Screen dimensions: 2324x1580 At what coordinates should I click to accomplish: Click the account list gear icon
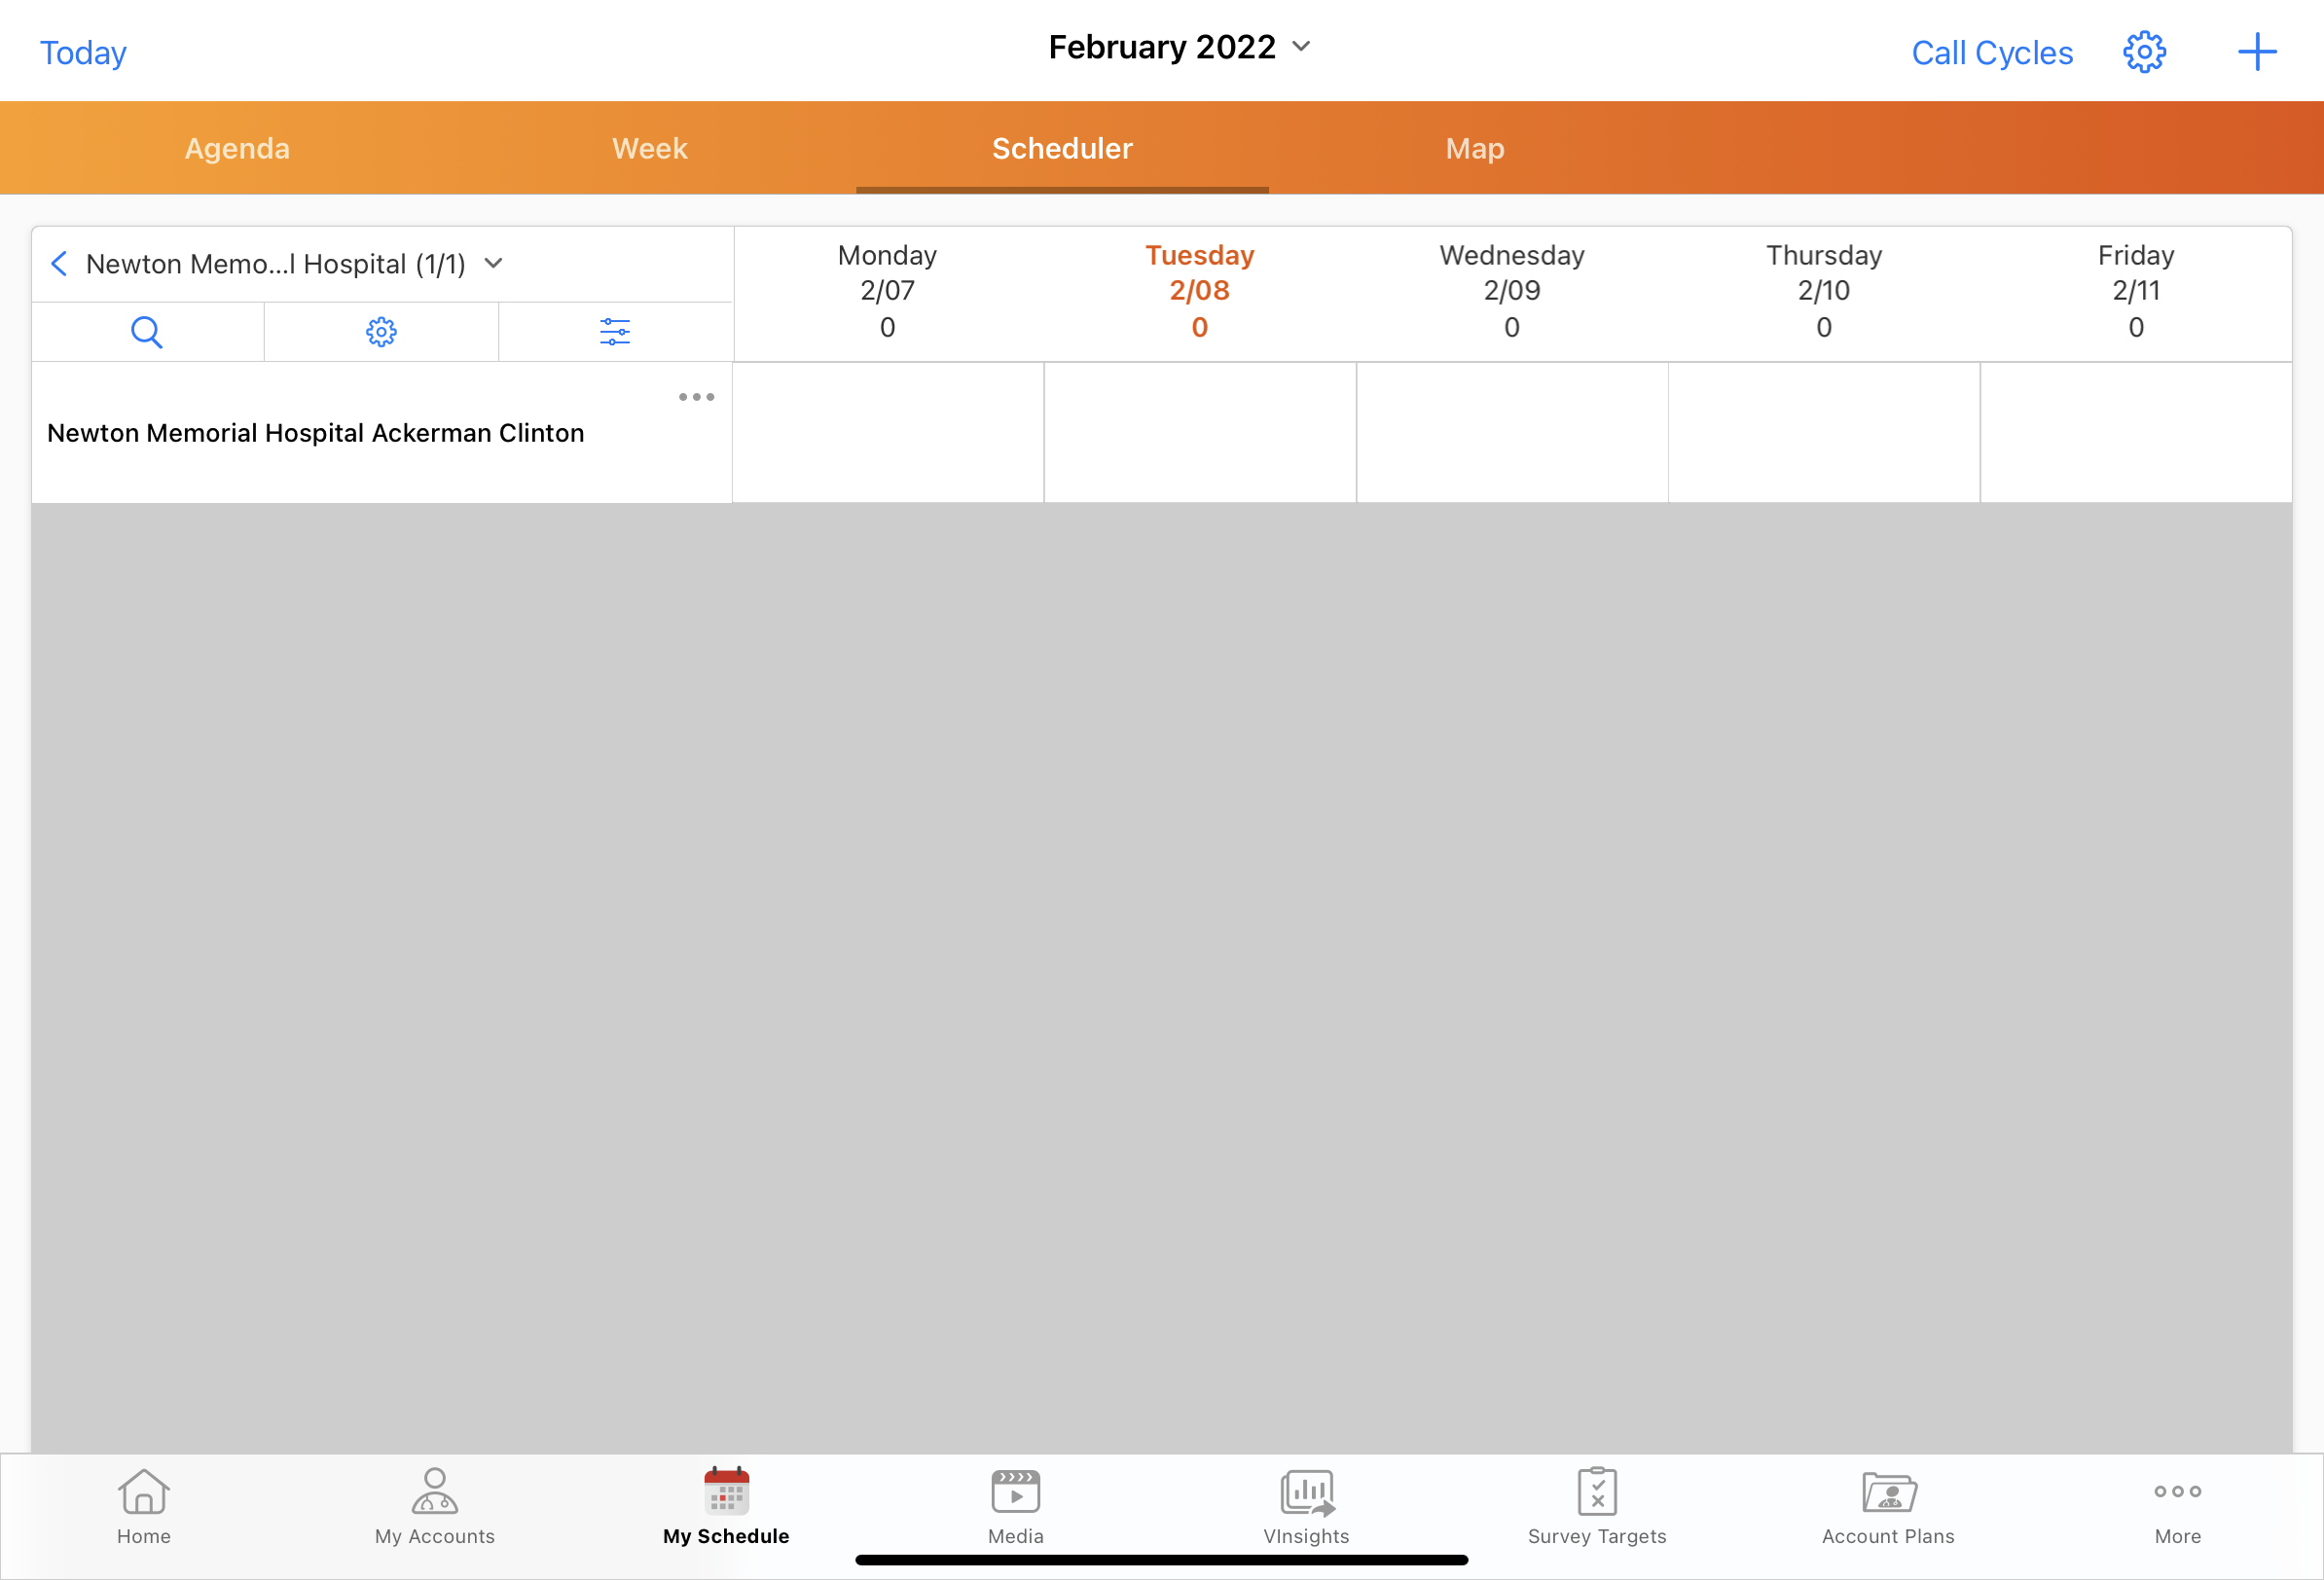tap(381, 331)
